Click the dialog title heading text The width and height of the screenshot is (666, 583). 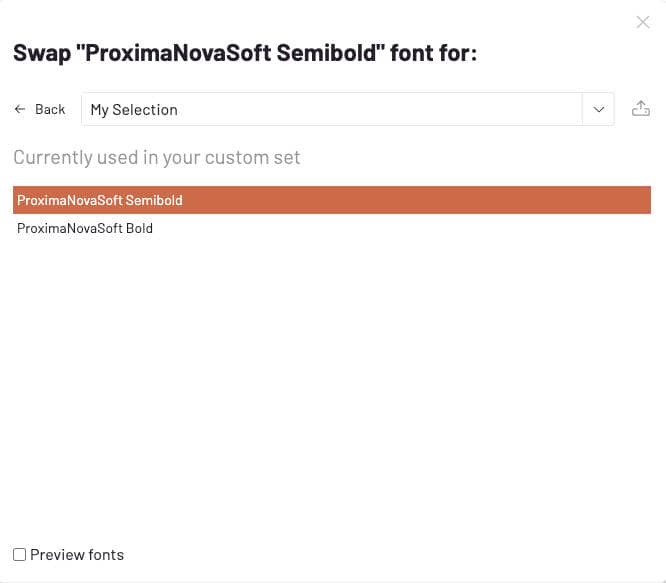[245, 53]
